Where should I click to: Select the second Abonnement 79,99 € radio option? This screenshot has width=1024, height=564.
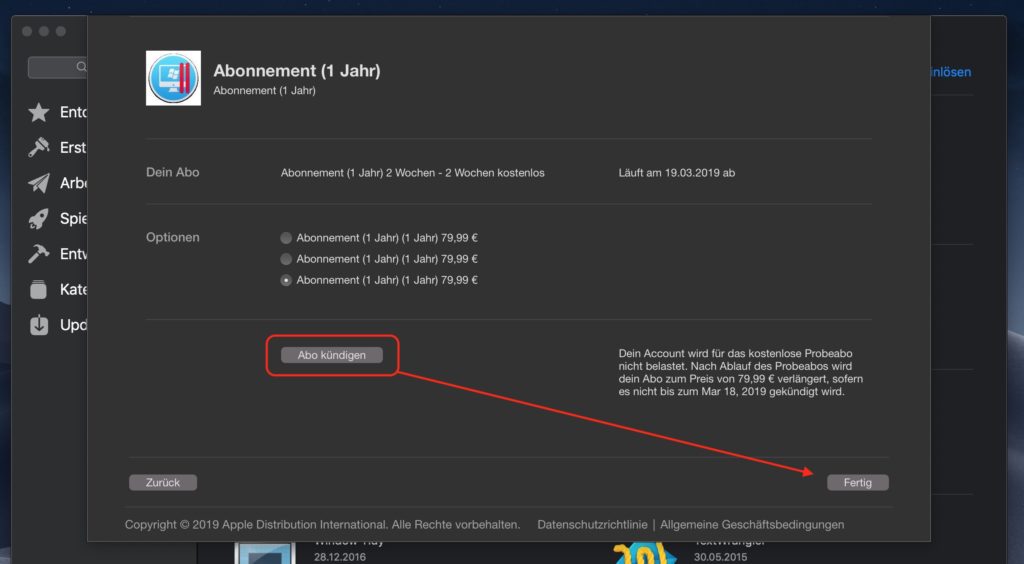tap(286, 259)
